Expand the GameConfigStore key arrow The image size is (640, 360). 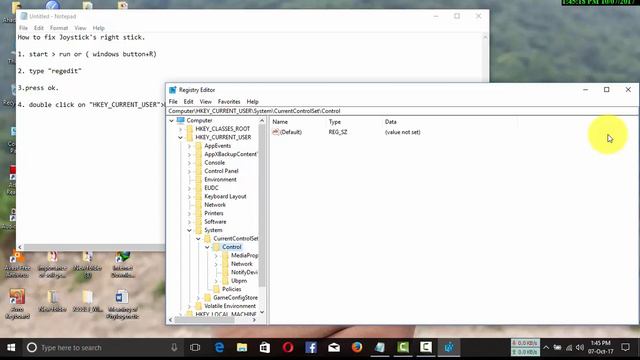[198, 298]
